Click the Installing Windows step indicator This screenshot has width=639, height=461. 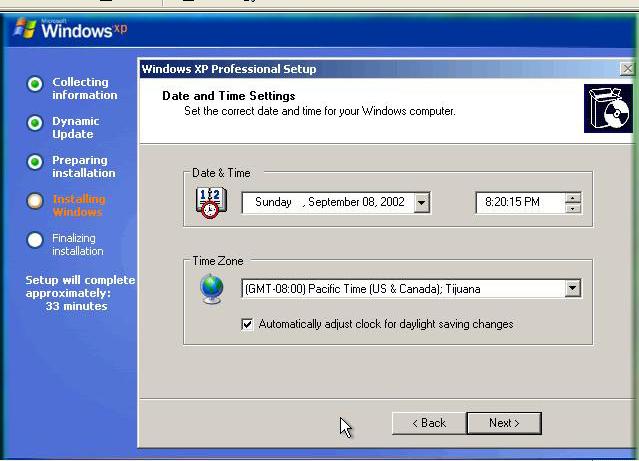click(x=35, y=201)
